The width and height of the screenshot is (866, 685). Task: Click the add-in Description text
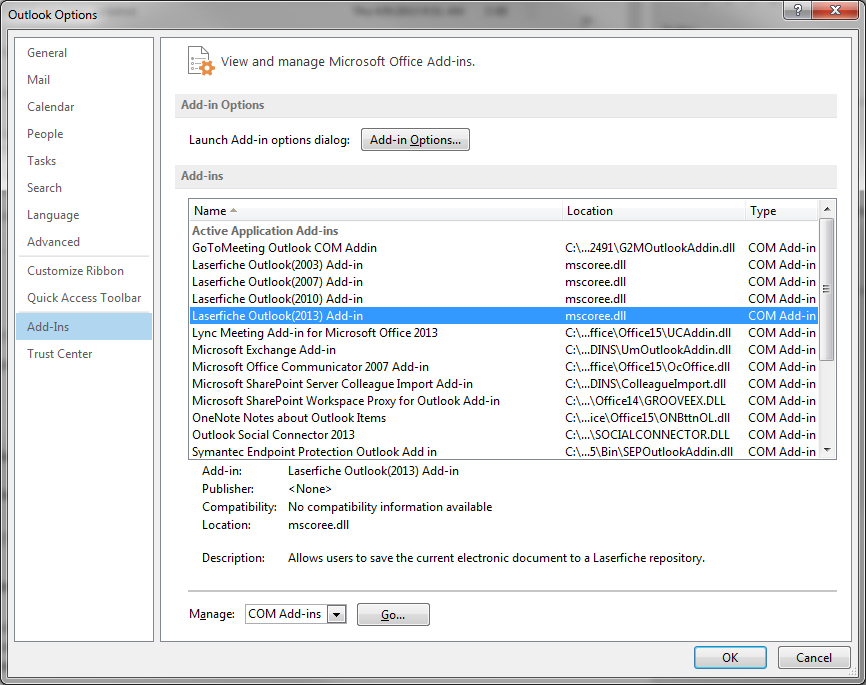(x=496, y=558)
